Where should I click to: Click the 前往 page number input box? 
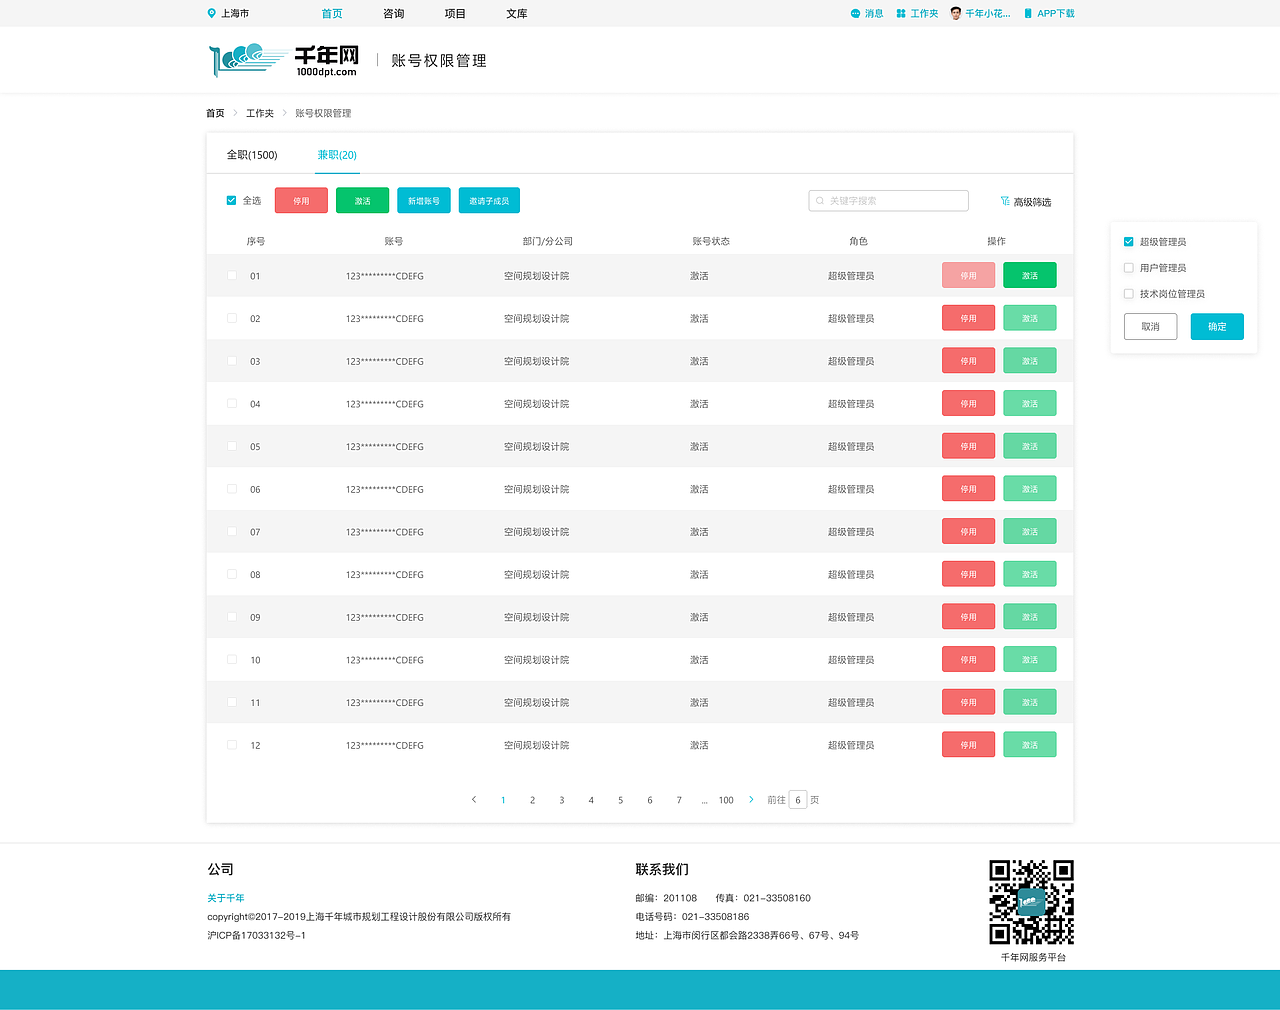(x=798, y=800)
